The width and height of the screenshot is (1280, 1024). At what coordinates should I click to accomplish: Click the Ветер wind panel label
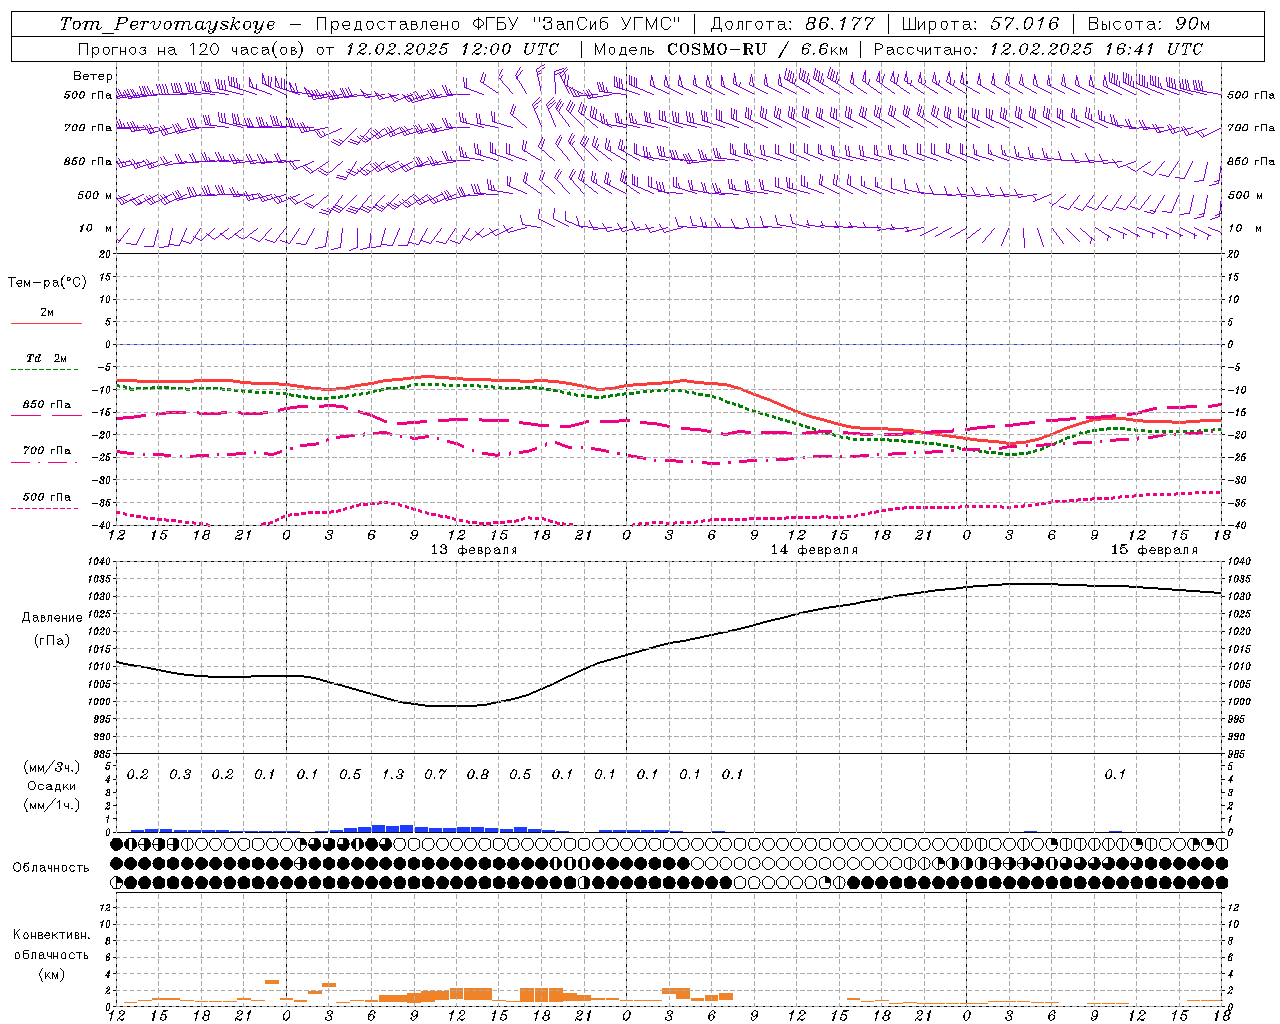(x=93, y=76)
